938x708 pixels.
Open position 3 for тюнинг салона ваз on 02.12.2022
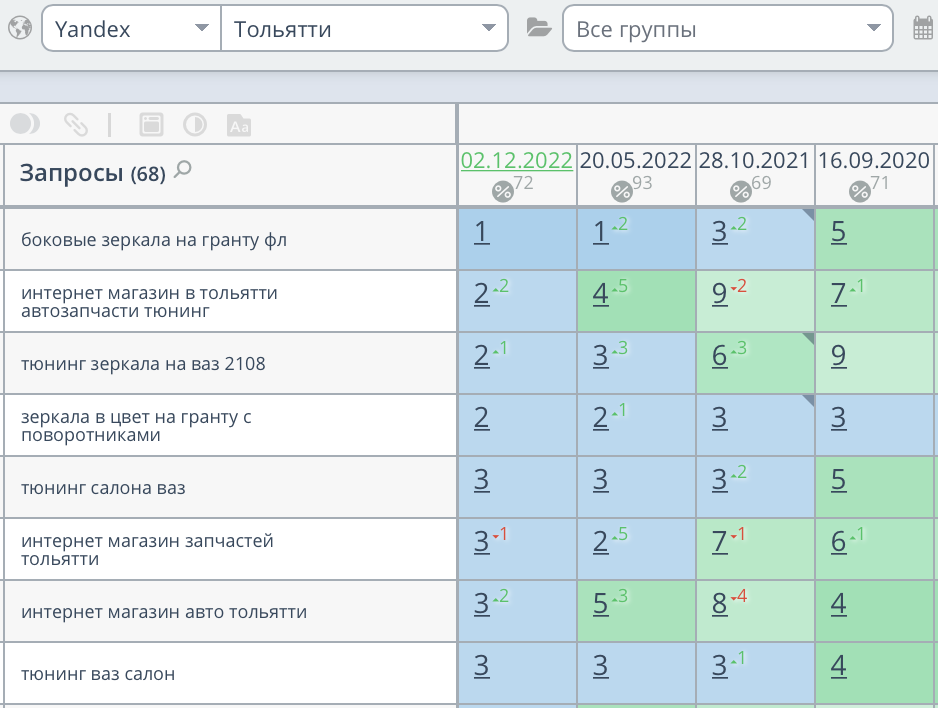point(482,480)
